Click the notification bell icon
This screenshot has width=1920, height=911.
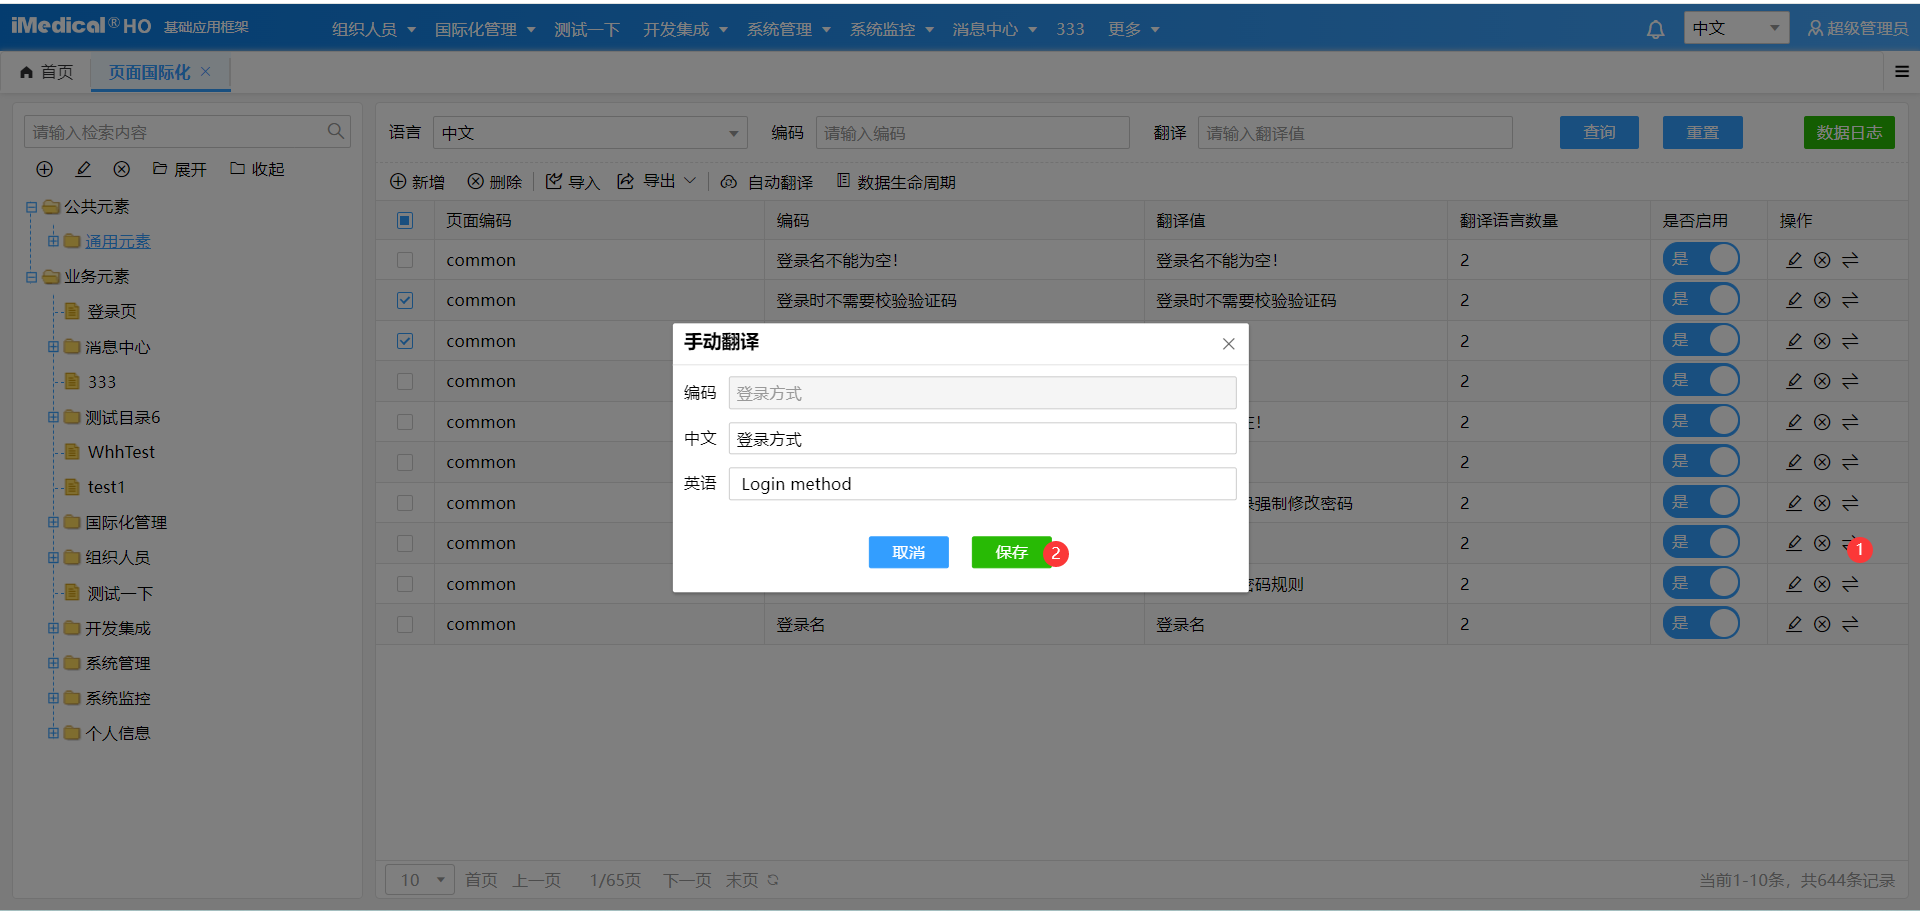click(1655, 29)
